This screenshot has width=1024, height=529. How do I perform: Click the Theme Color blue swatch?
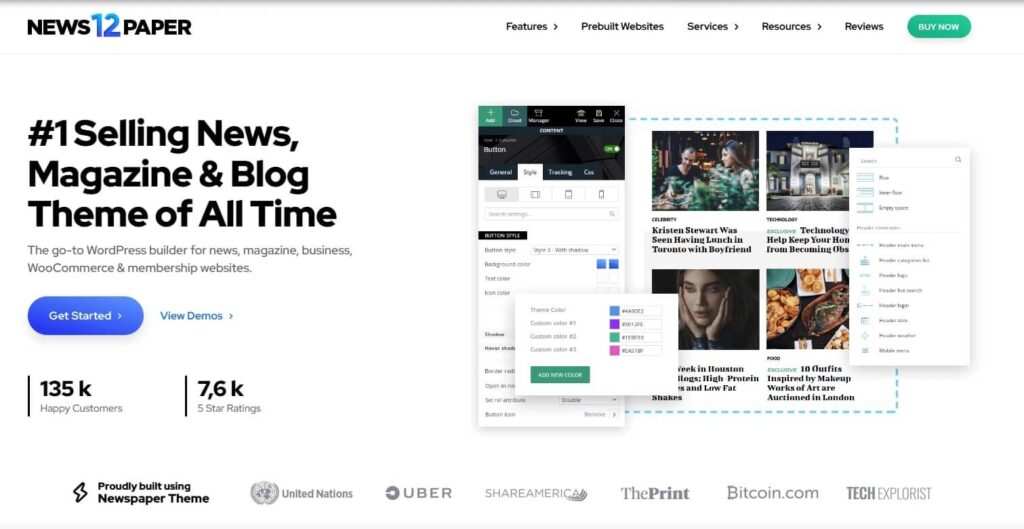click(615, 311)
